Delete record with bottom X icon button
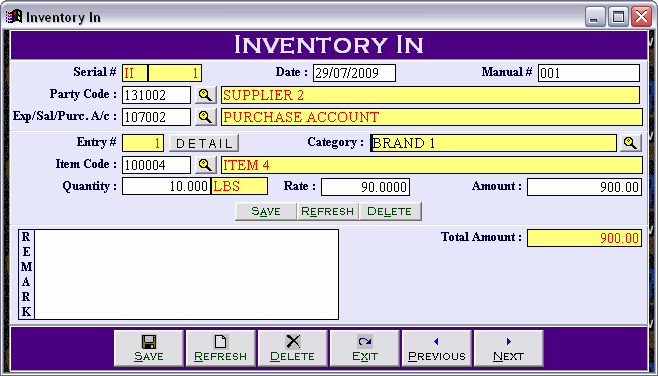 pyautogui.click(x=293, y=348)
